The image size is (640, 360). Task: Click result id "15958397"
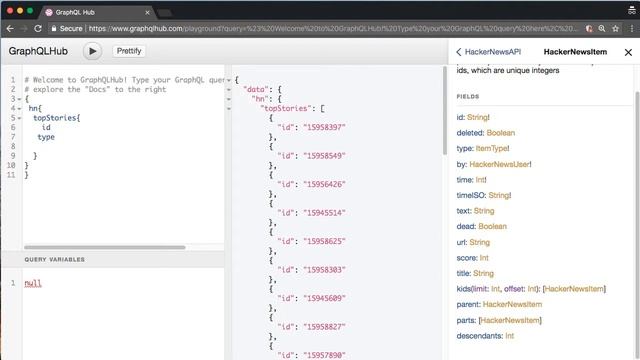(324, 127)
